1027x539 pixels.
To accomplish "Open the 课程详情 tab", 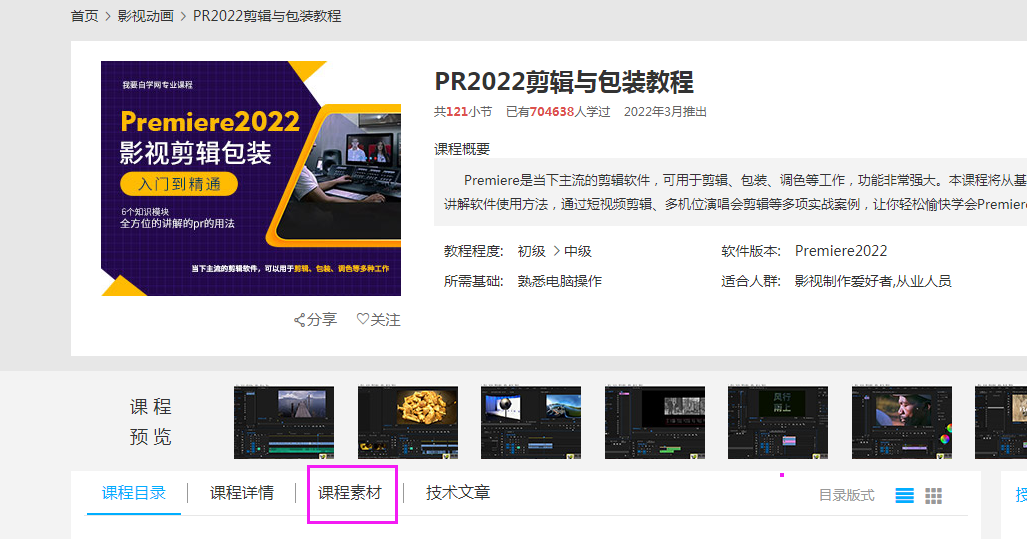I will click(x=242, y=493).
